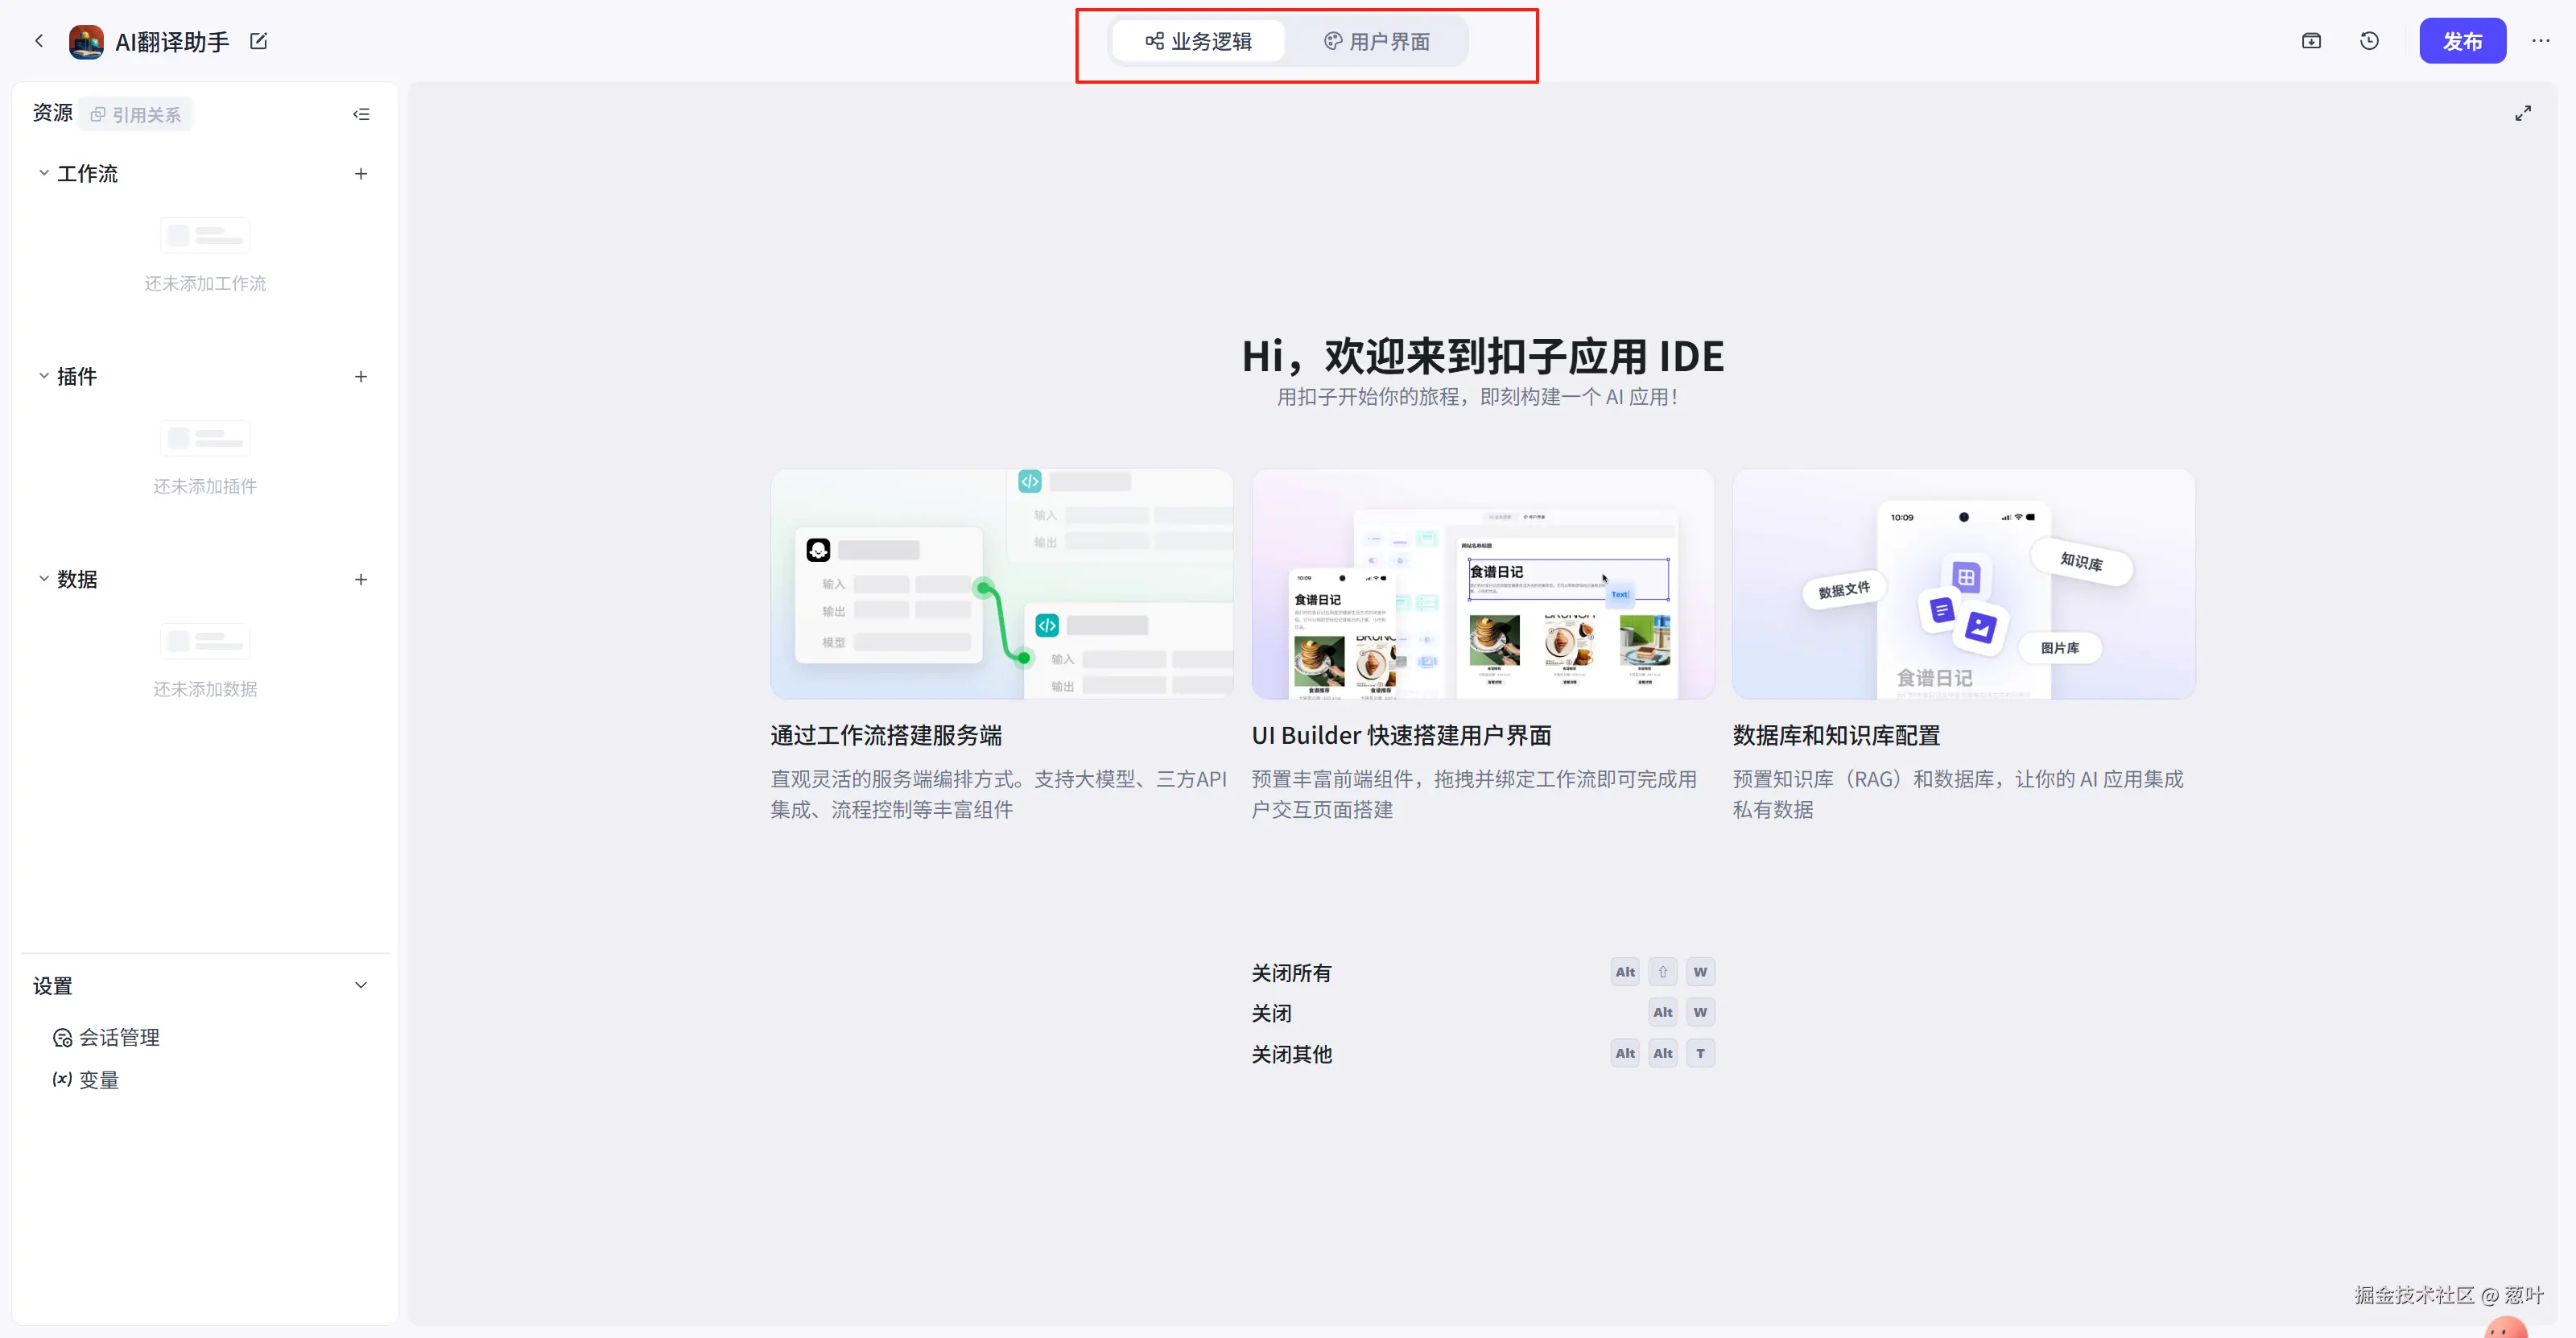Click the fullscreen expand icon in canvas
Viewport: 2576px width, 1338px height.
pyautogui.click(x=2523, y=114)
